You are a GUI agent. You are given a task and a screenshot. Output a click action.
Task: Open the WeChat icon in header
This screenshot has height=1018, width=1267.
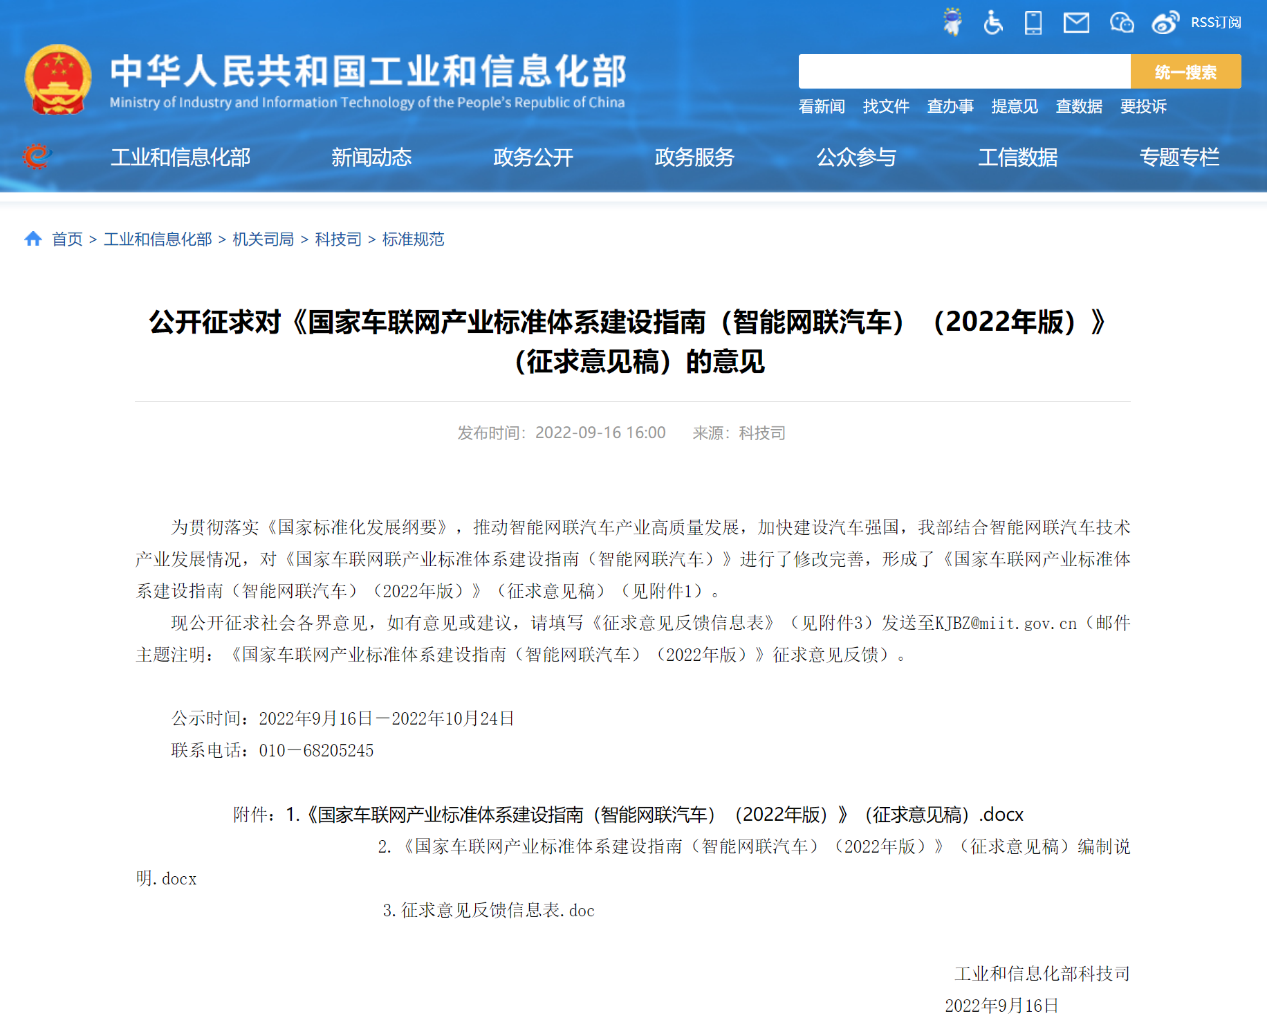coord(1122,22)
